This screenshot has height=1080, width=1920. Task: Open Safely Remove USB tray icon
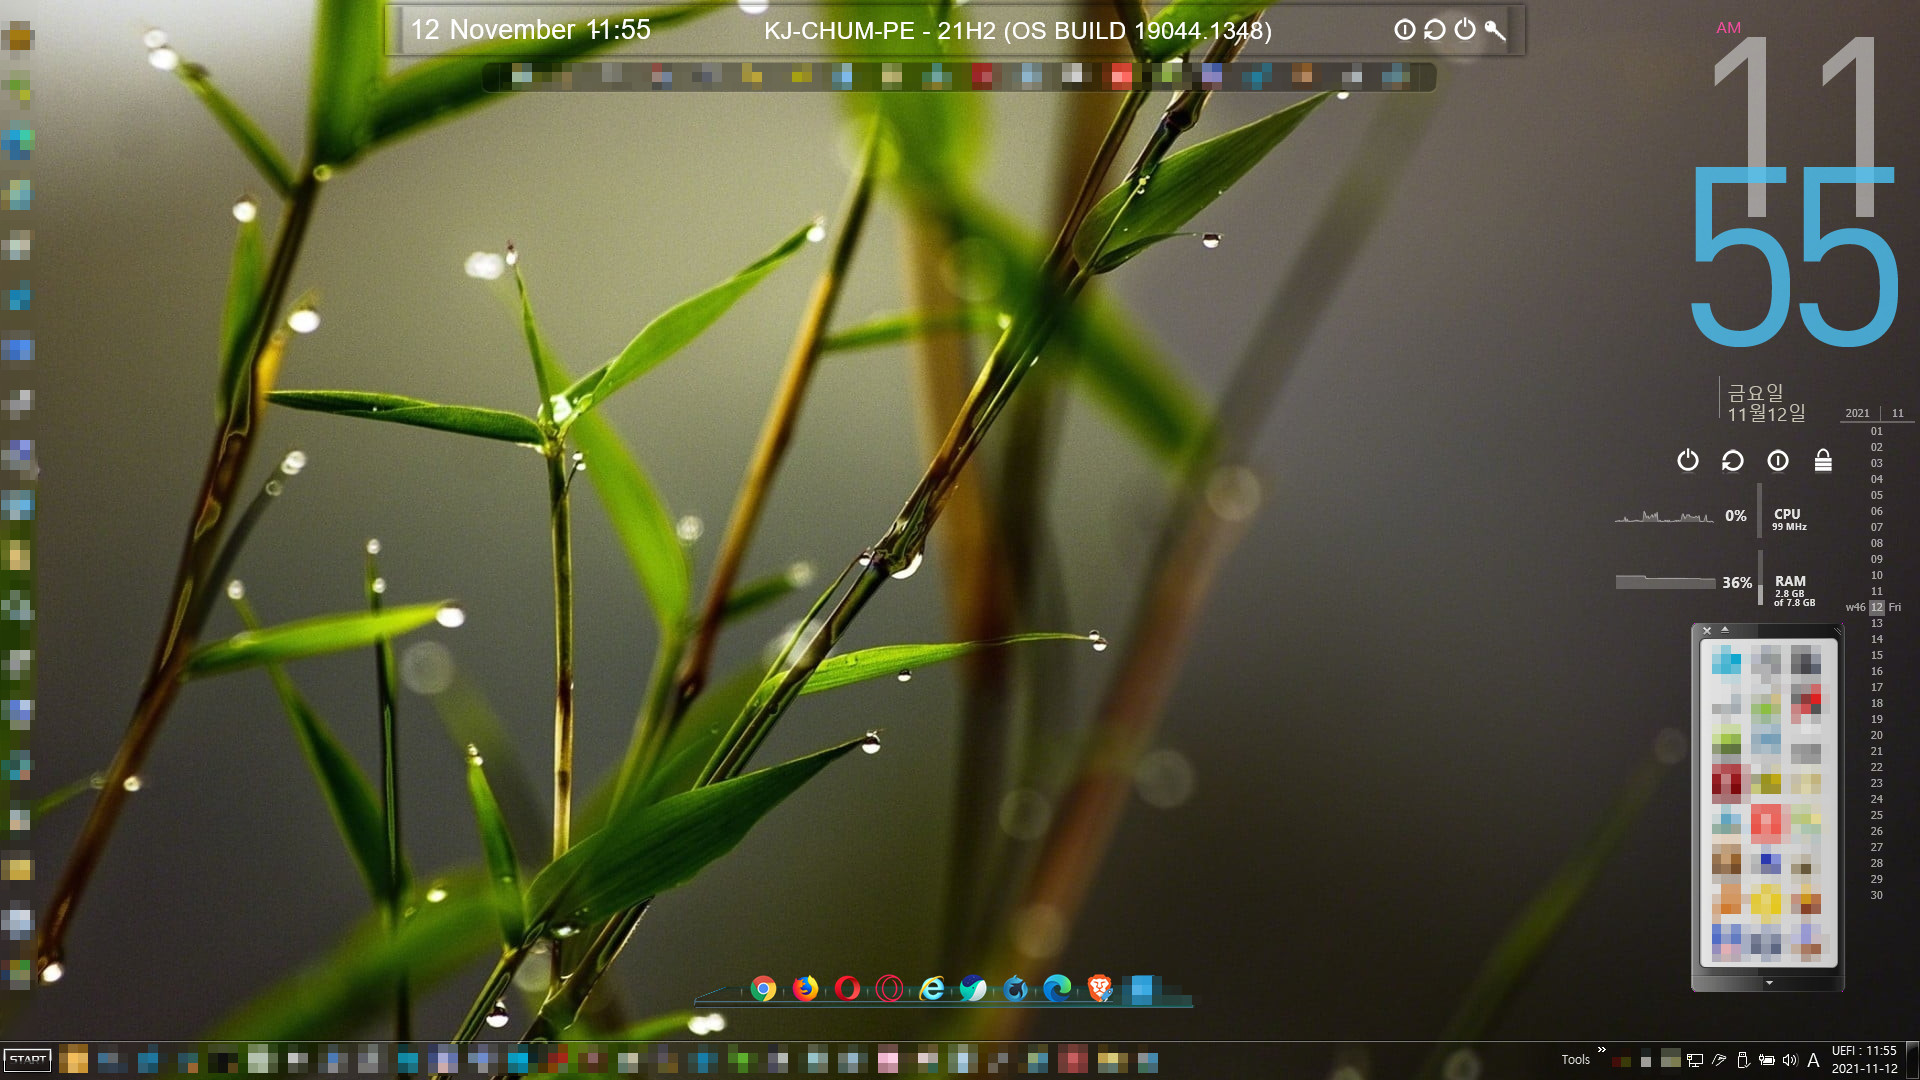coord(1743,1060)
